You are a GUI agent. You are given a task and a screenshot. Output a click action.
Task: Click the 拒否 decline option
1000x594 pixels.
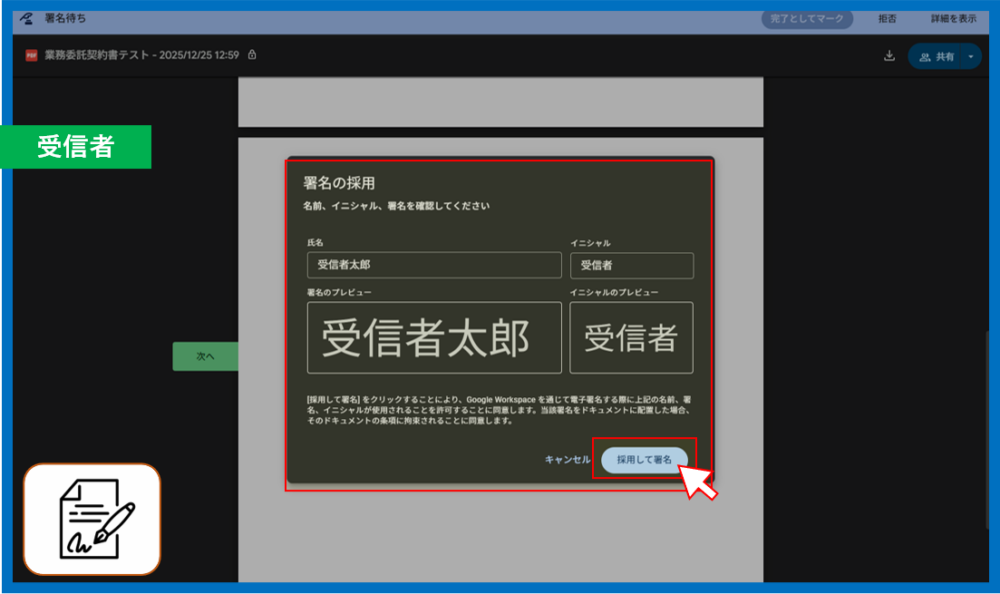887,18
